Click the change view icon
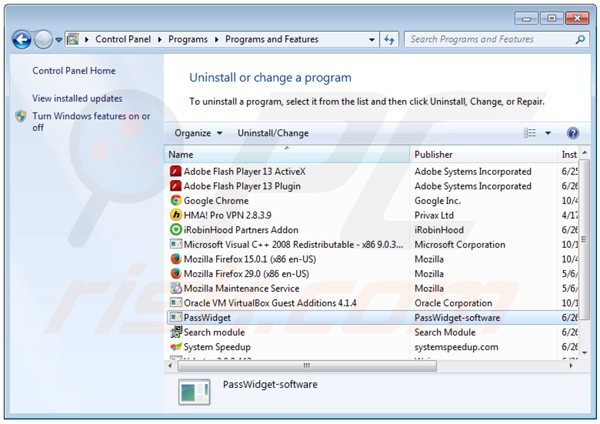The image size is (600, 424). [530, 133]
